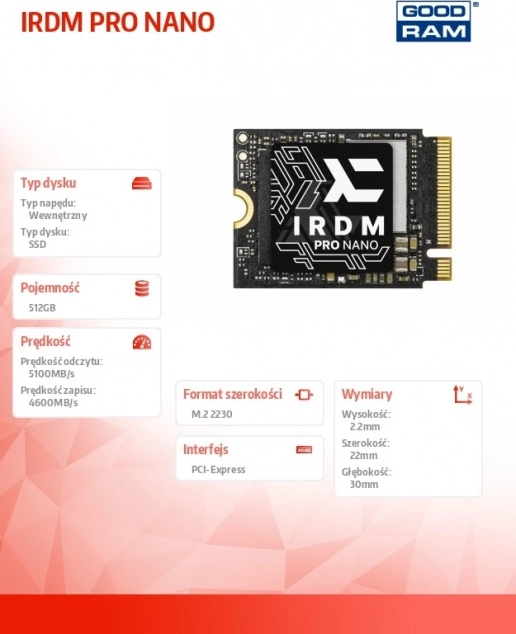The height and width of the screenshot is (634, 516).
Task: Click the form factor icon beside Format szerokości
Action: pyautogui.click(x=304, y=395)
